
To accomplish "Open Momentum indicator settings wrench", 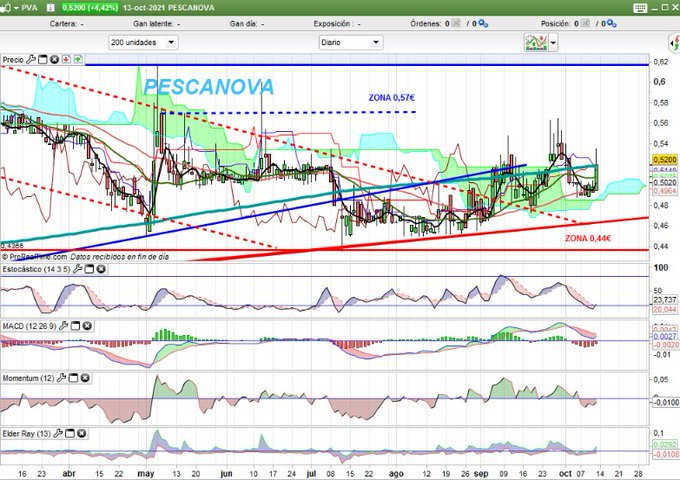I will [62, 378].
